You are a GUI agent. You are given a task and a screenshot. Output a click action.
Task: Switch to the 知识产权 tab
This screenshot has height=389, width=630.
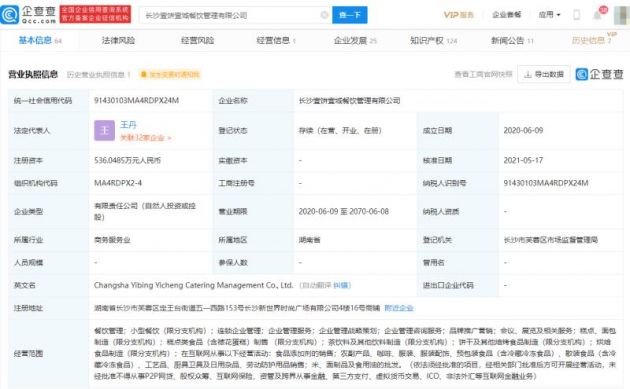tap(434, 40)
